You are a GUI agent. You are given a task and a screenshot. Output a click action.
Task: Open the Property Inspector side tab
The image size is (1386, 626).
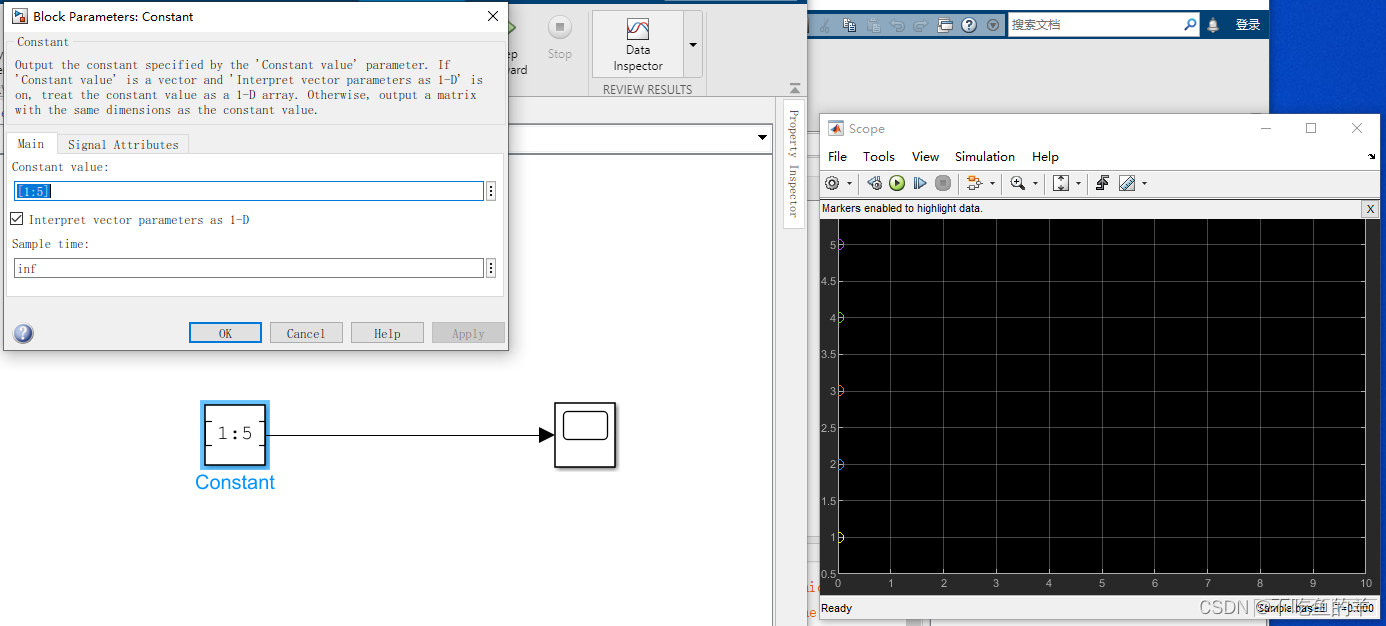(793, 164)
